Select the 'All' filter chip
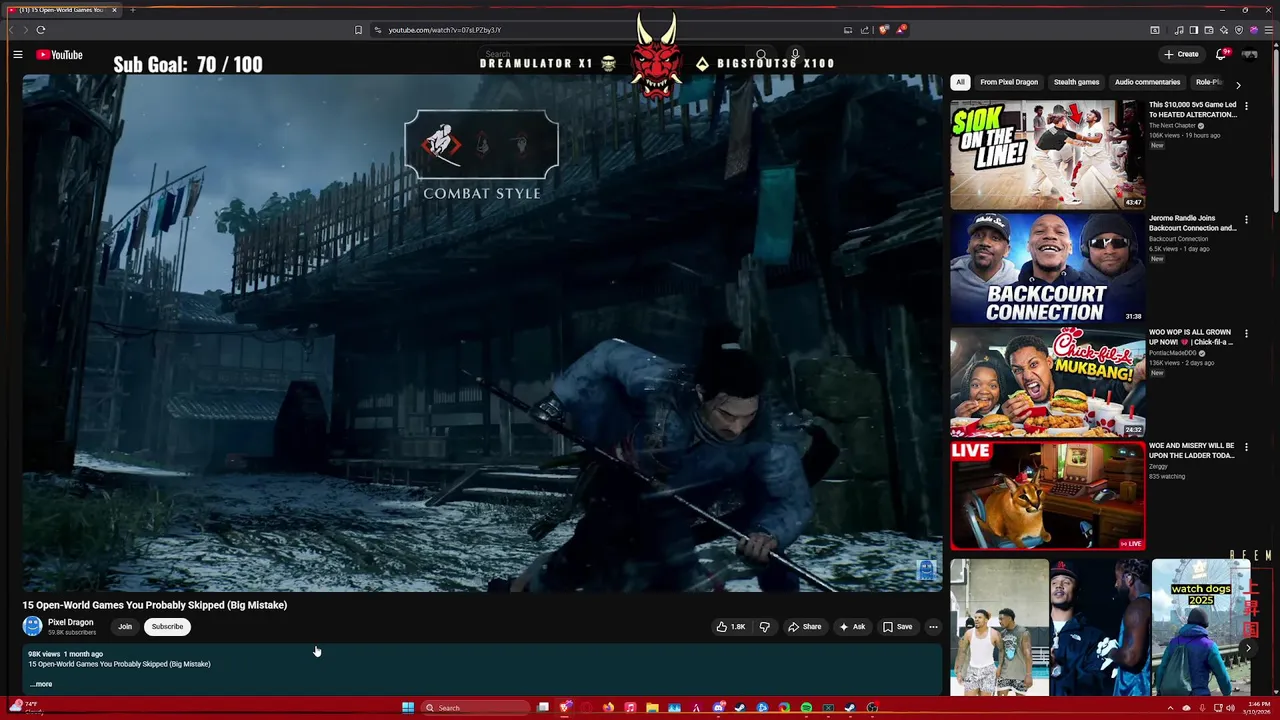 click(x=960, y=82)
